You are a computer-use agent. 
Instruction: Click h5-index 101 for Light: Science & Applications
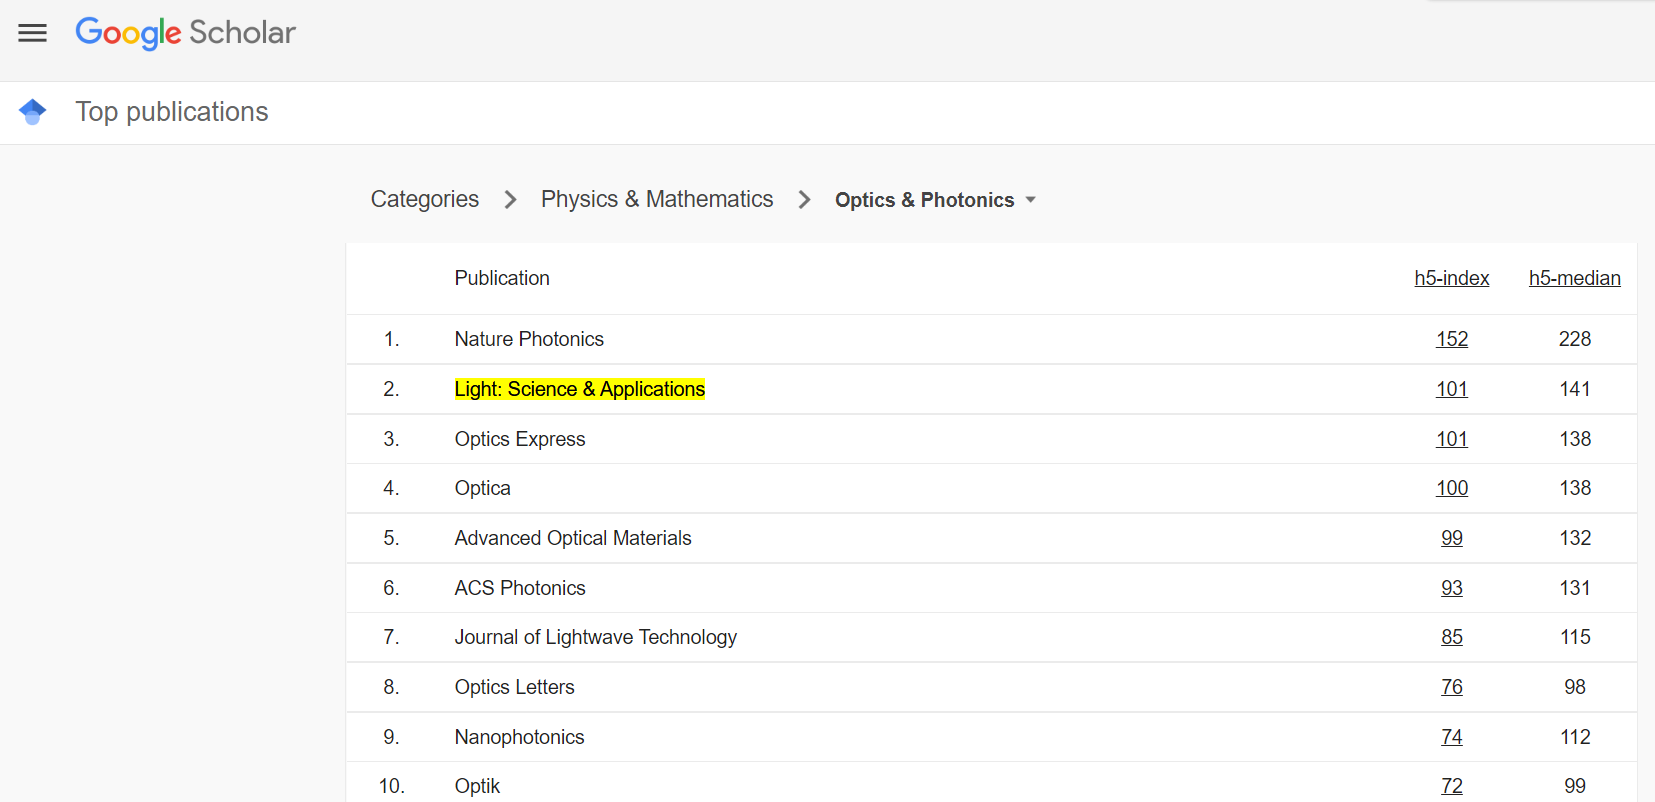click(x=1451, y=389)
